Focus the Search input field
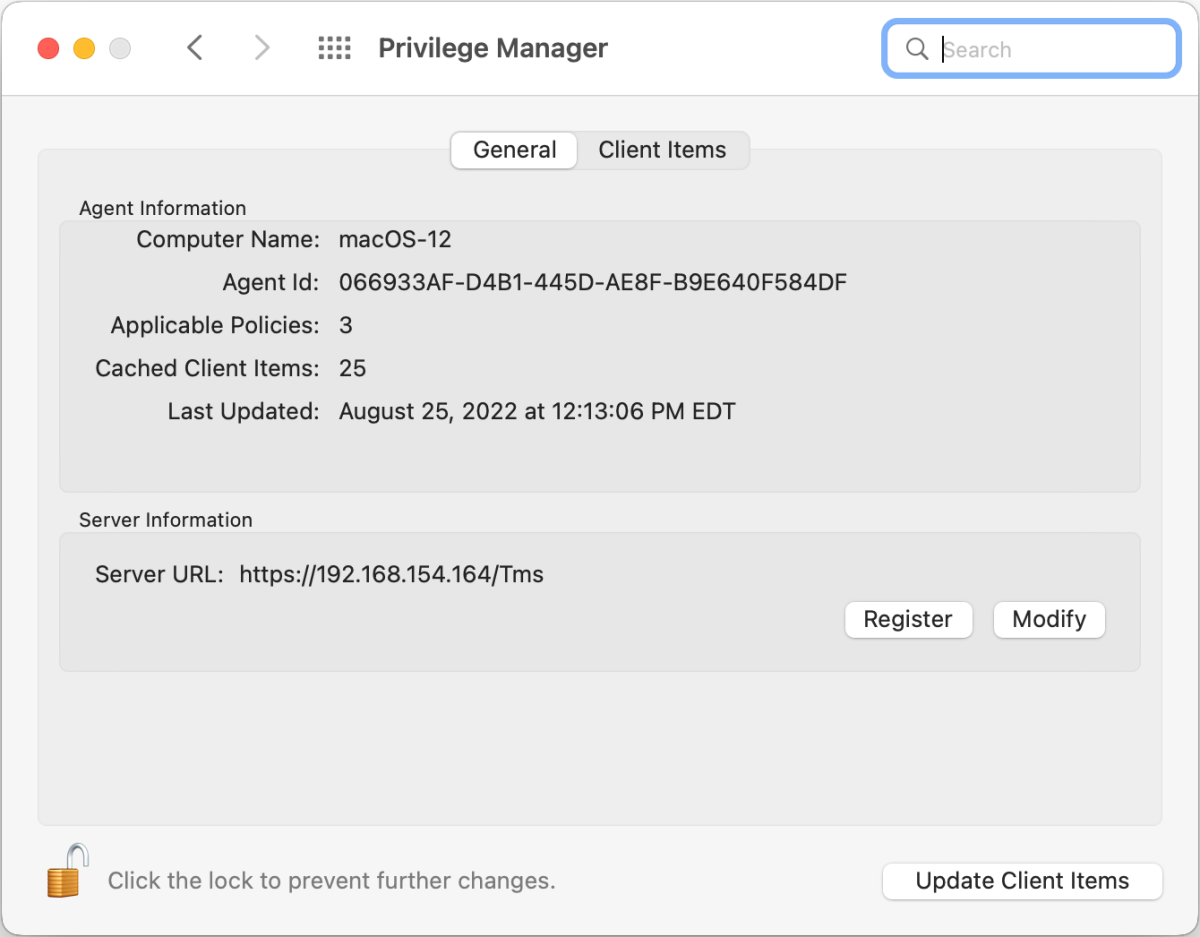1200x937 pixels. [1050, 49]
